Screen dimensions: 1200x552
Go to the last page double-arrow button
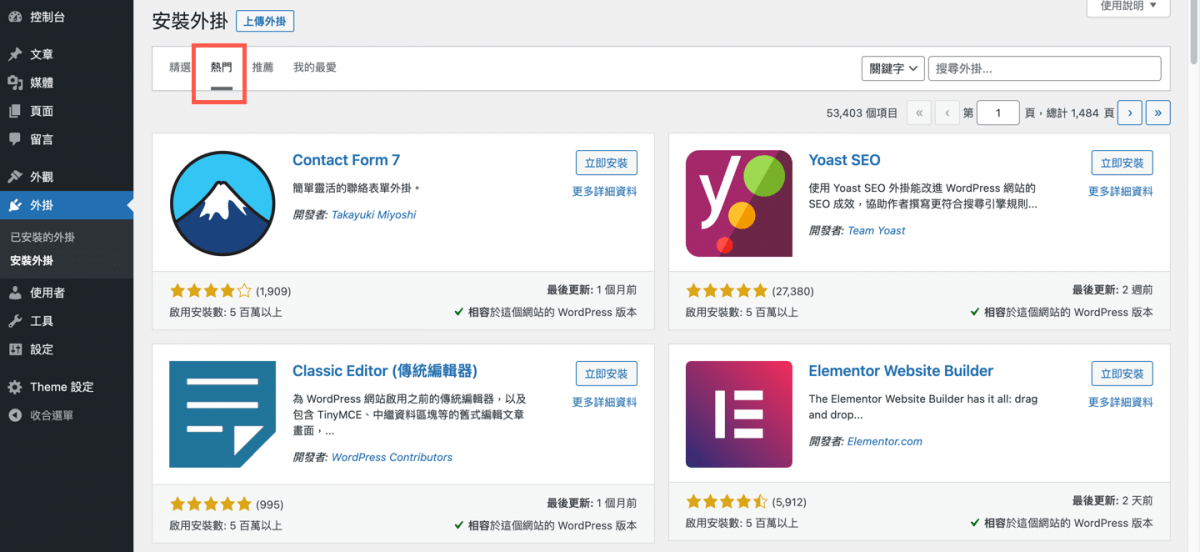(1158, 113)
